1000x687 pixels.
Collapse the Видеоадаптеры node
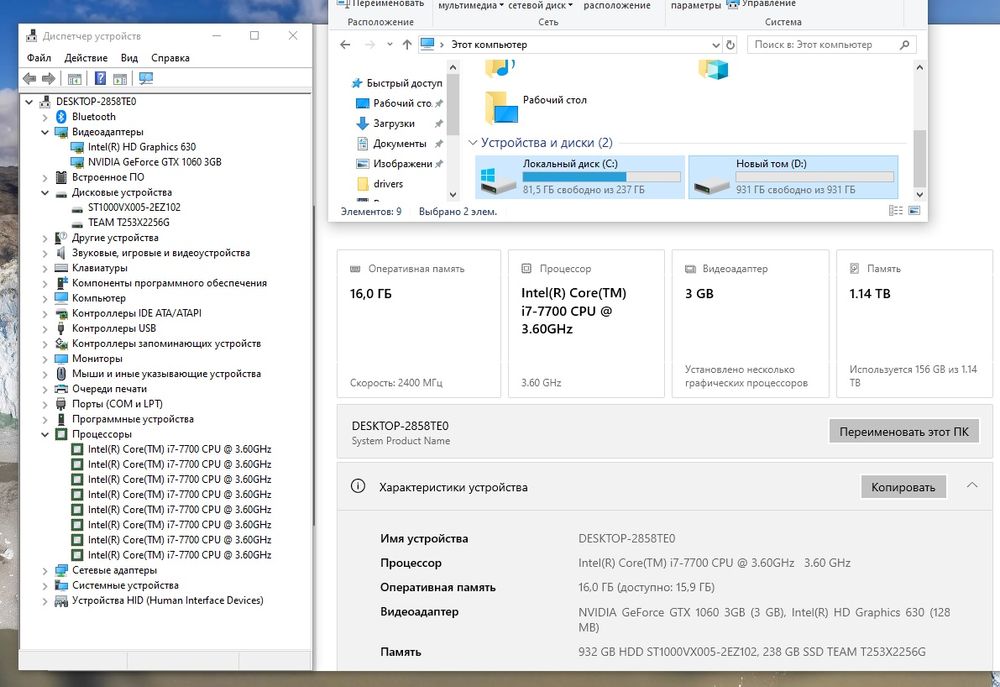[45, 132]
